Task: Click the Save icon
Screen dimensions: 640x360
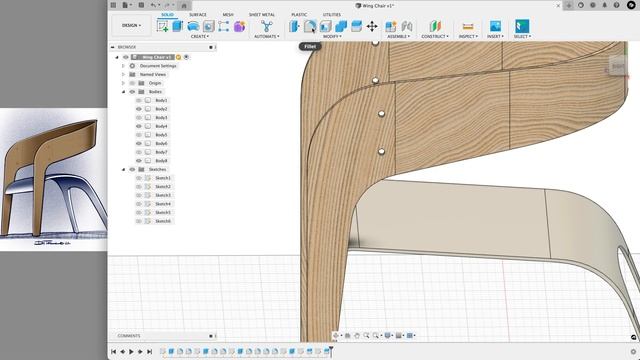Action: [x=141, y=5]
